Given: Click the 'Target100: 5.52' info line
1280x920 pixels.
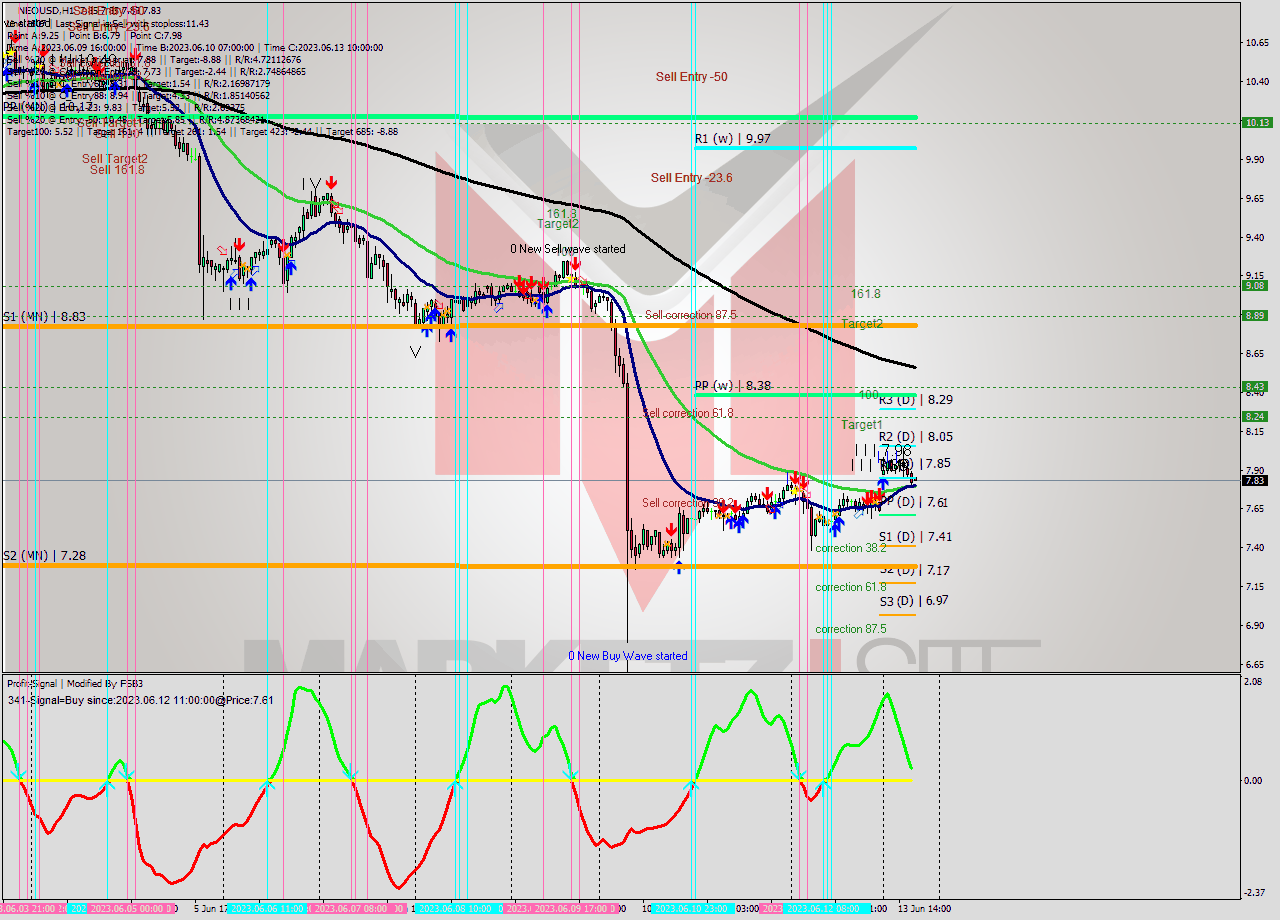Looking at the screenshot, I should (x=41, y=131).
